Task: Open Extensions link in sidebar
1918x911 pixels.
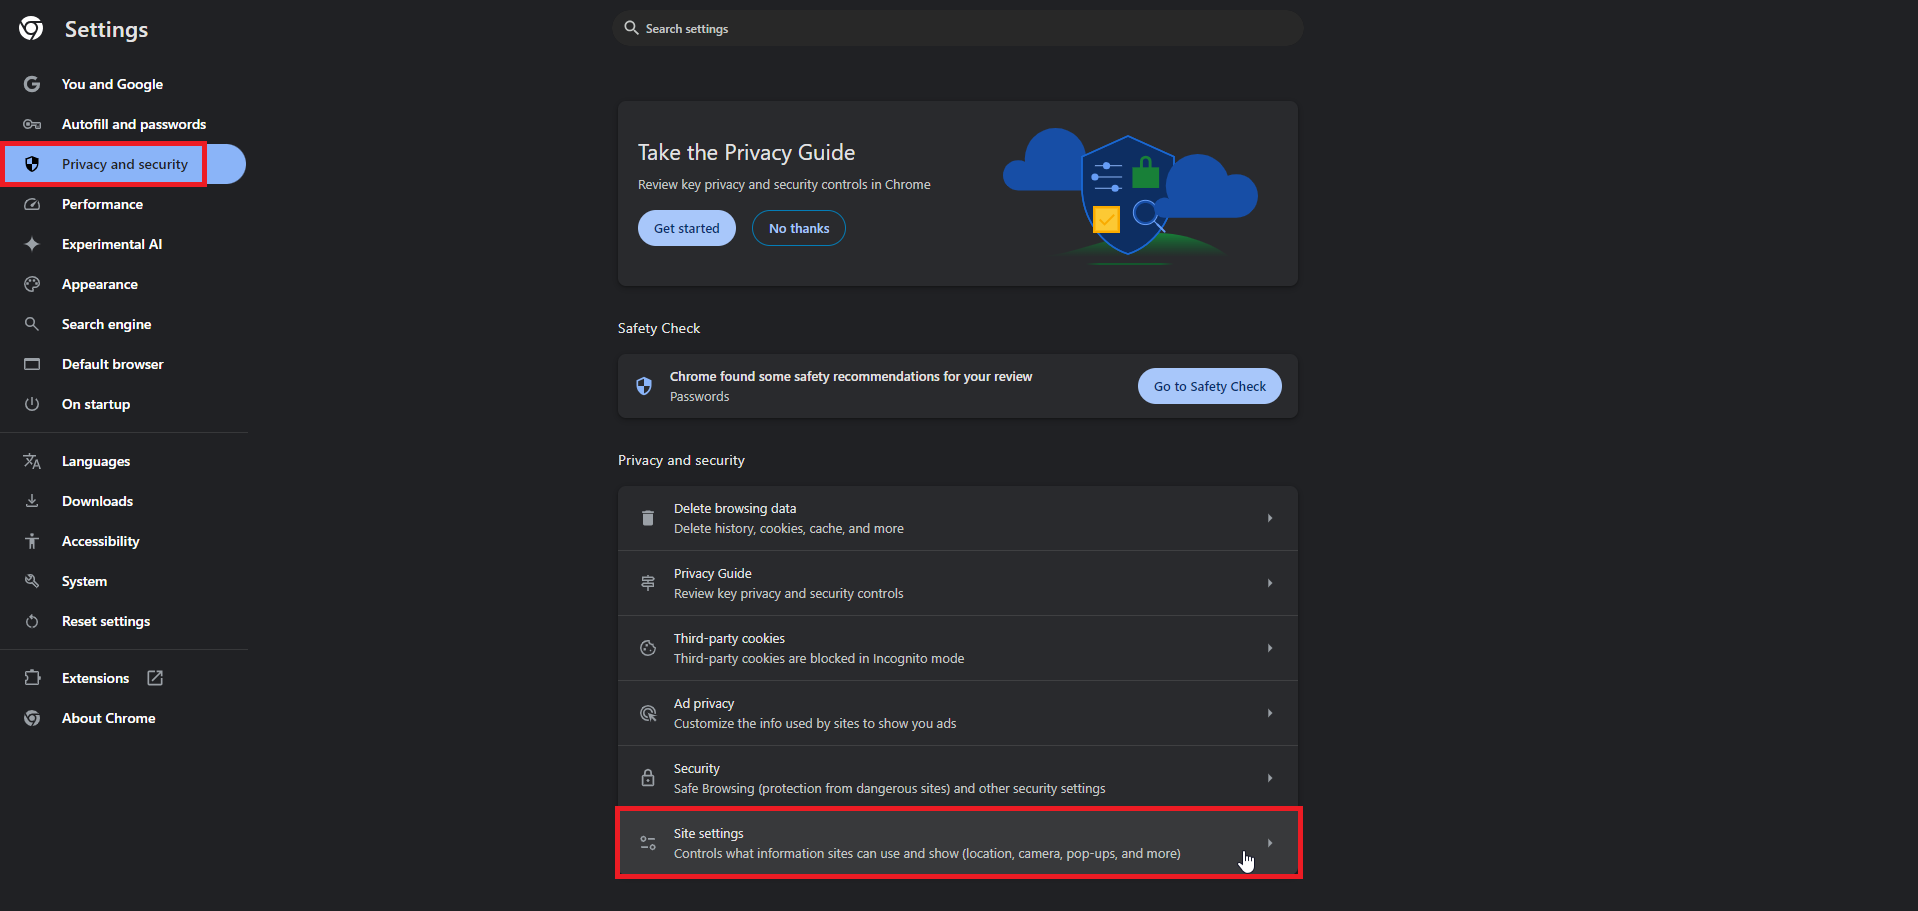Action: pyautogui.click(x=95, y=678)
